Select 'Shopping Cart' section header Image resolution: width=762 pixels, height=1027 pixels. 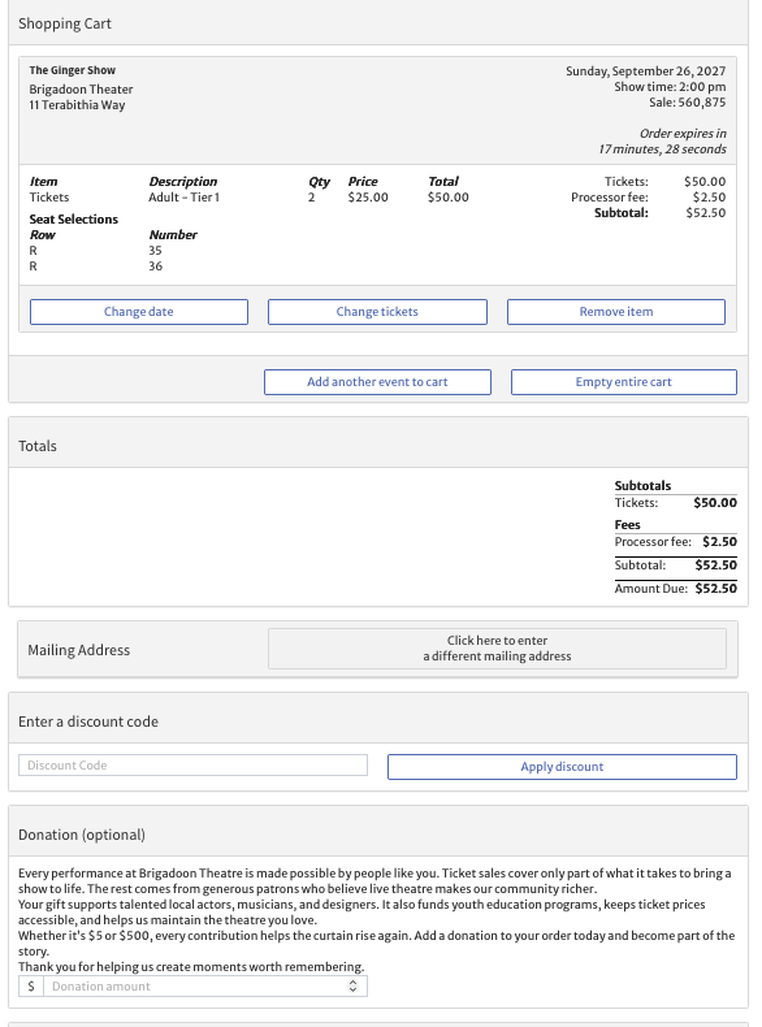coord(65,24)
